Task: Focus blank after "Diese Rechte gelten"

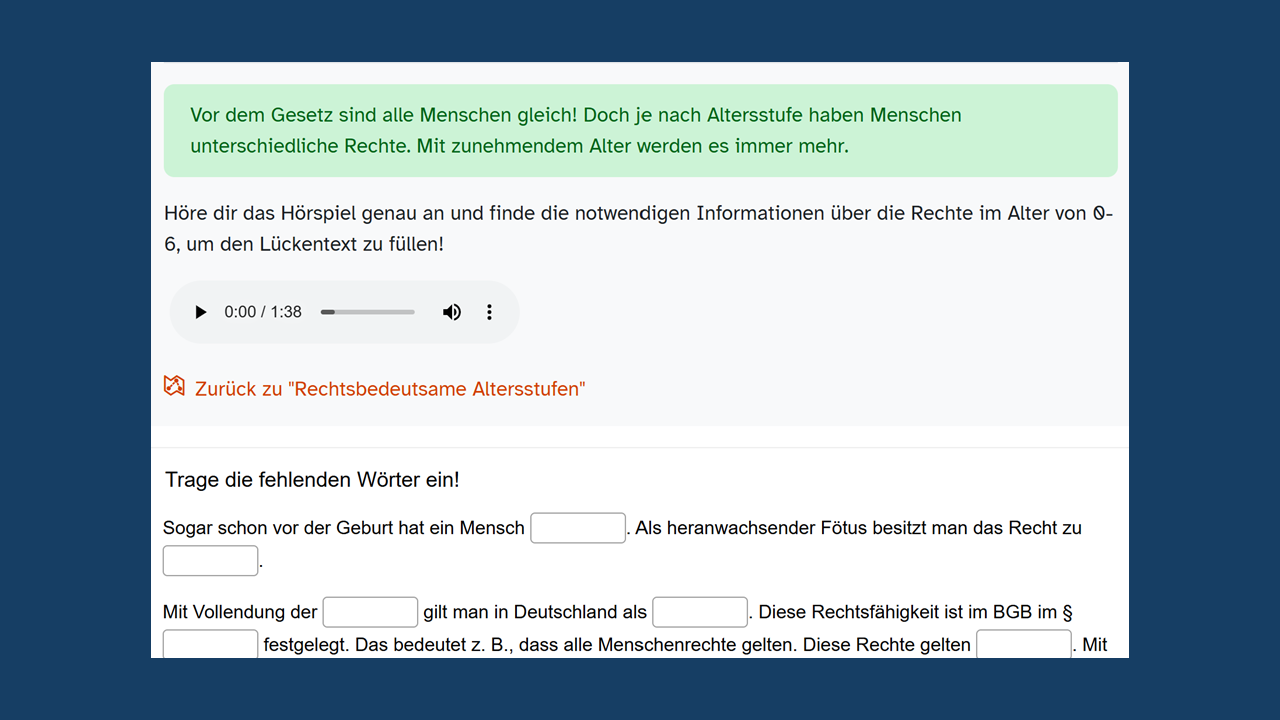Action: 1023,644
